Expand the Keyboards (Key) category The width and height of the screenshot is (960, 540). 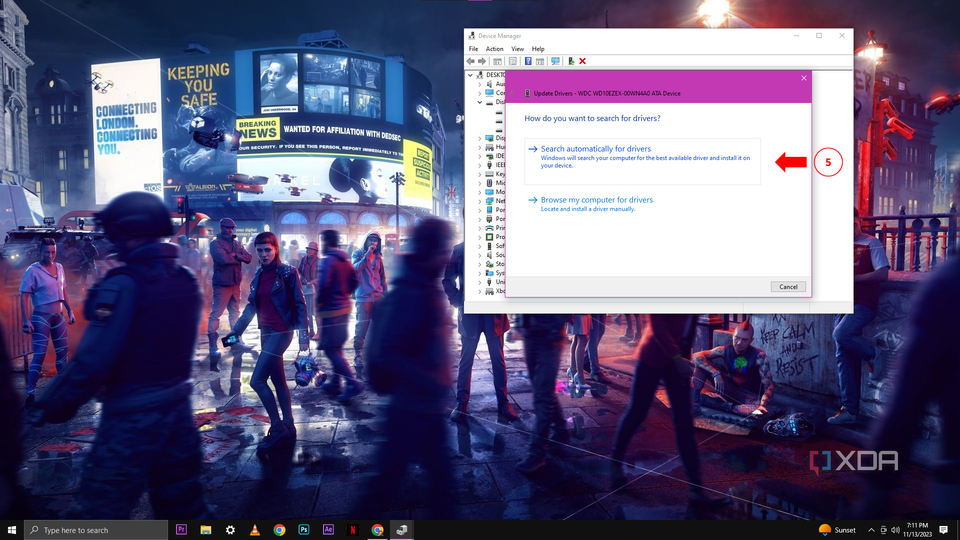(480, 174)
